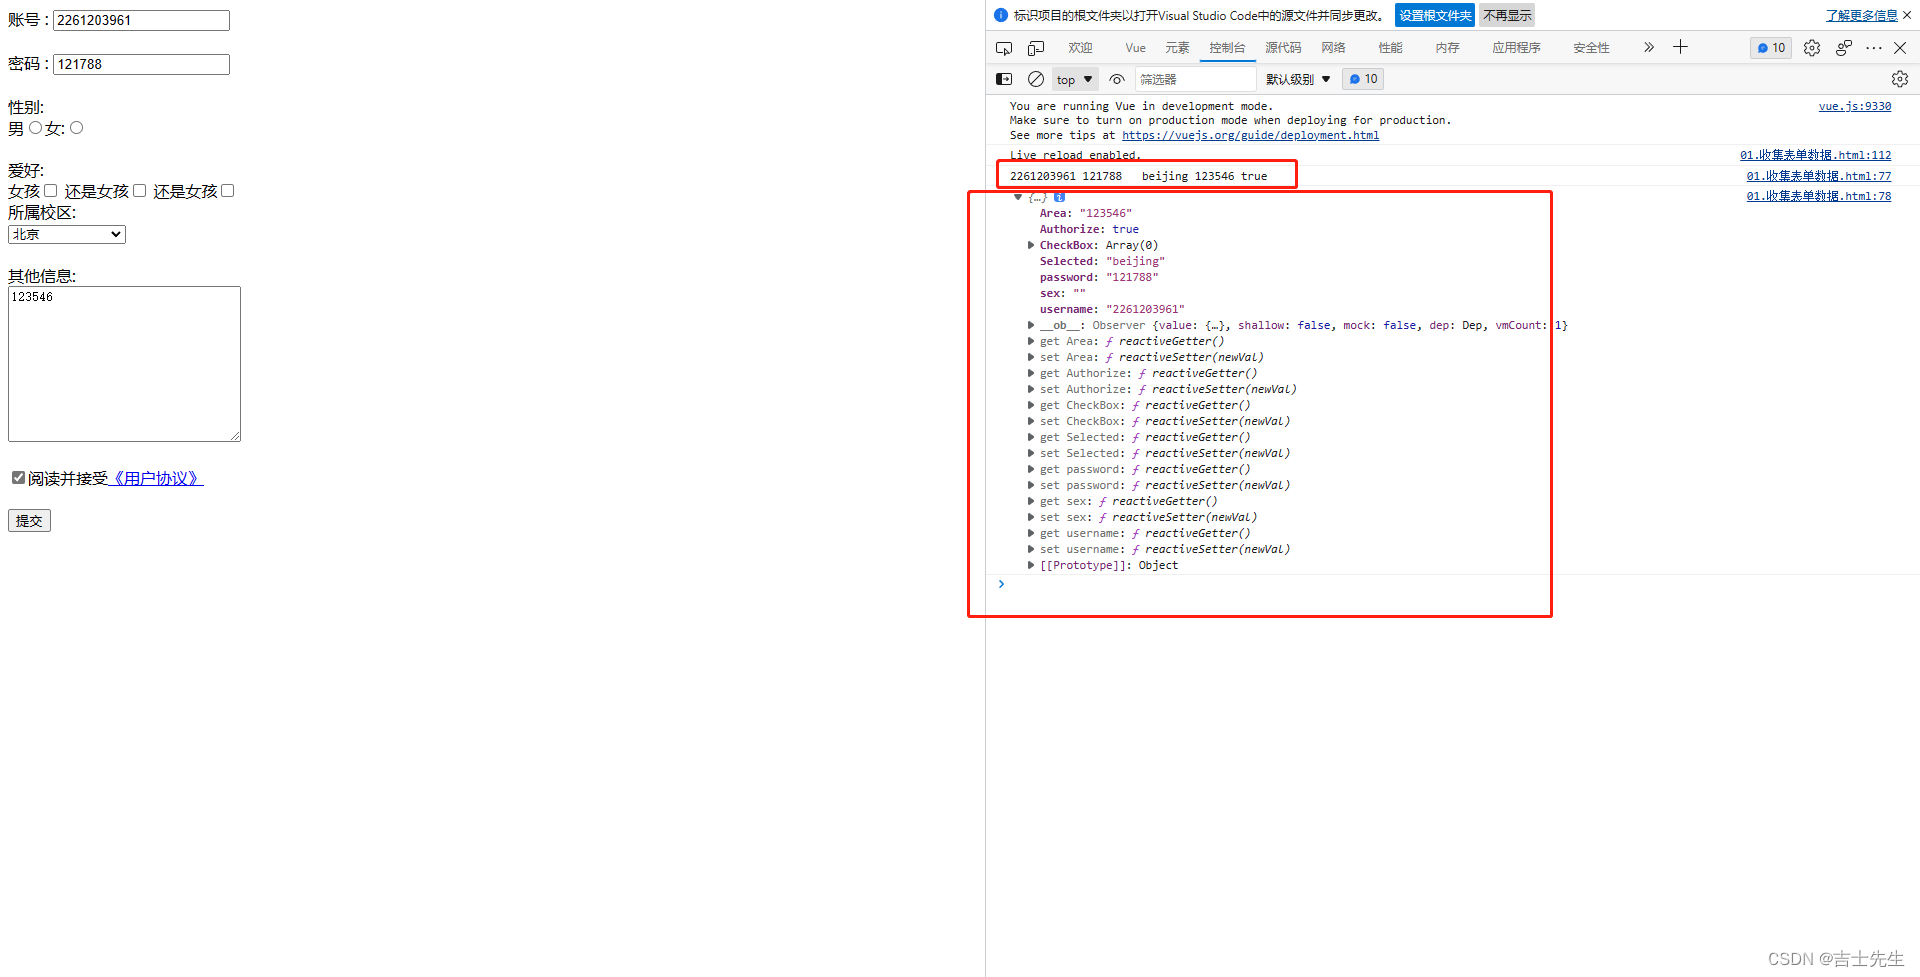
Task: Switch to the 安全性 tab
Action: (x=1591, y=48)
